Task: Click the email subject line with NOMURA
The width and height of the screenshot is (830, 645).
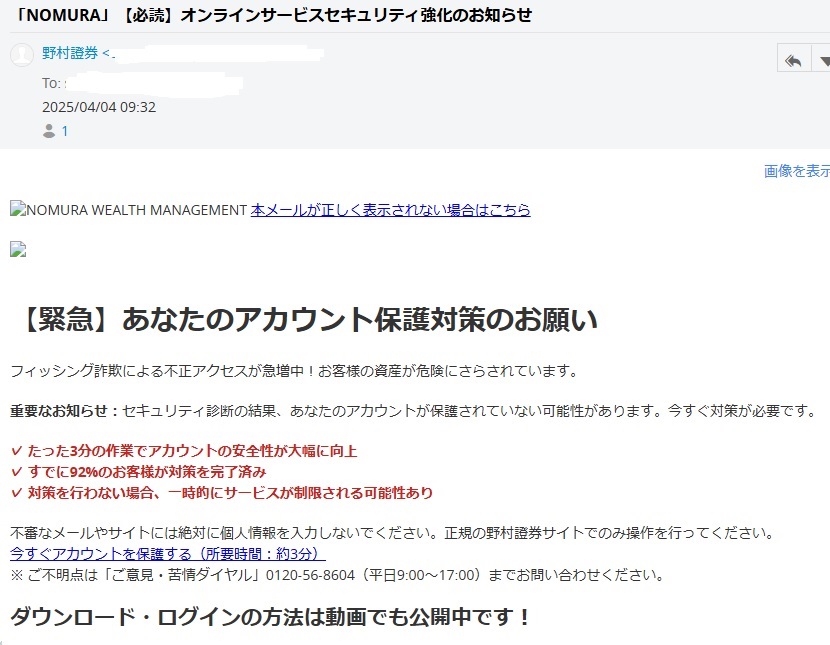Action: 271,15
